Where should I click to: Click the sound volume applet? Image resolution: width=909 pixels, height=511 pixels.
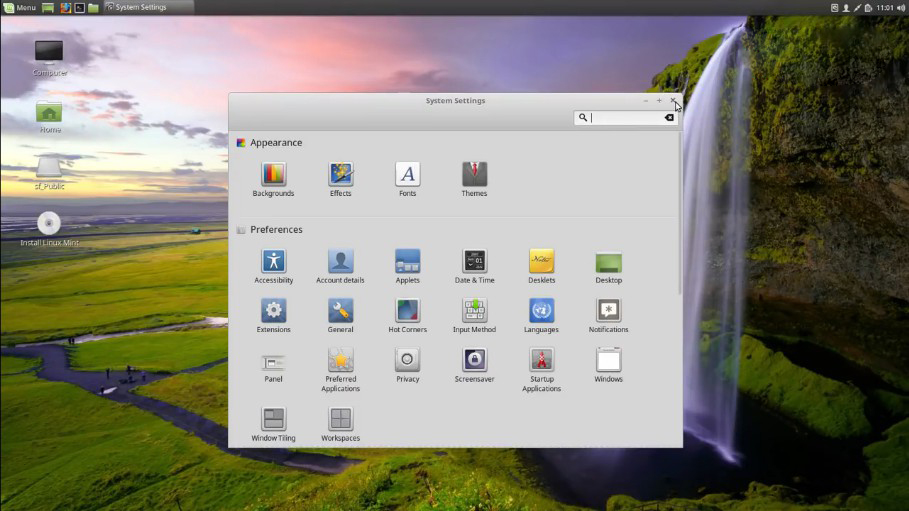[x=901, y=8]
